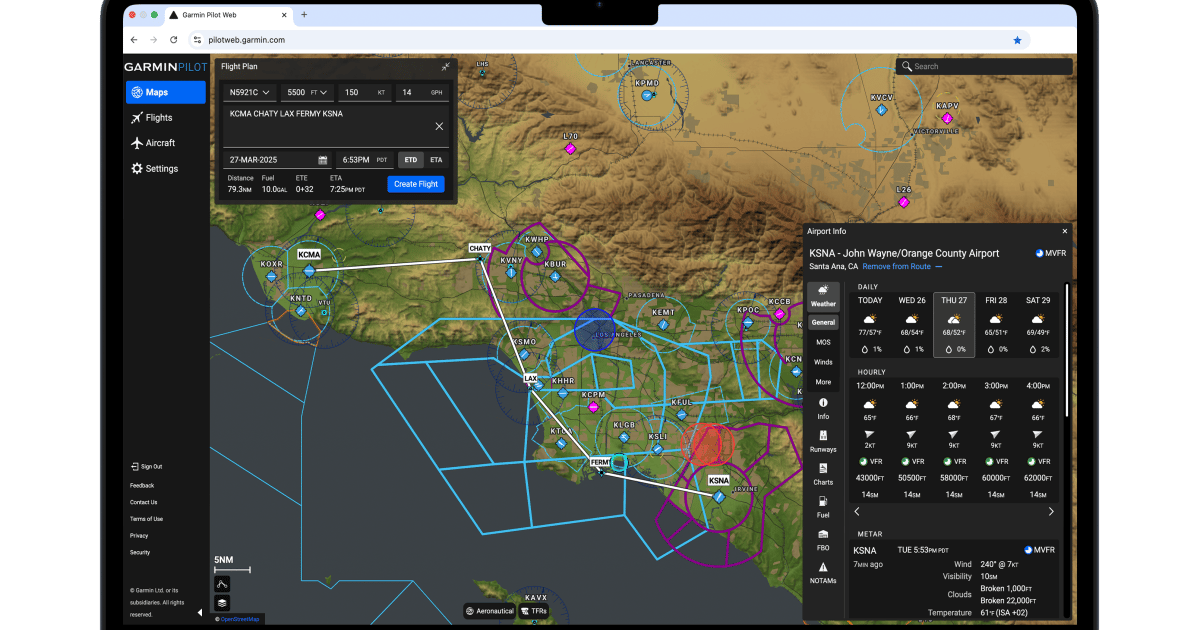The height and width of the screenshot is (630, 1200).
Task: Open the N5921C aircraft dropdown
Action: click(x=249, y=92)
